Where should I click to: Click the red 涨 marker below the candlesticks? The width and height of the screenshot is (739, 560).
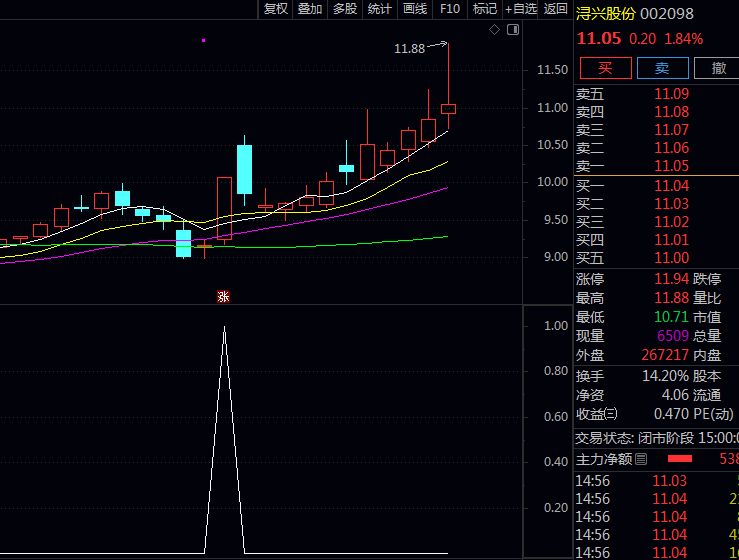pyautogui.click(x=223, y=296)
